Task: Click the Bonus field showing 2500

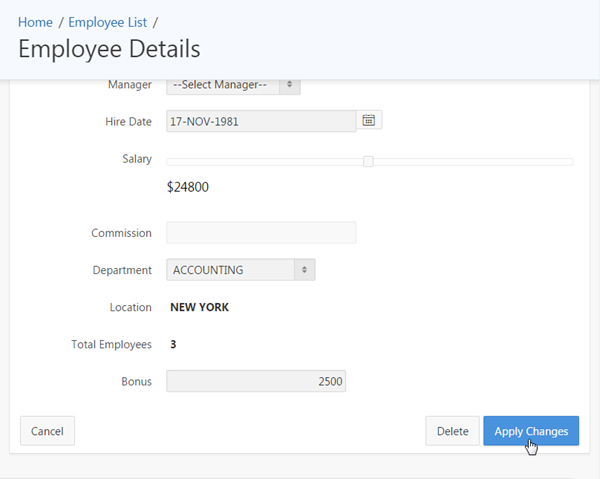Action: (256, 382)
